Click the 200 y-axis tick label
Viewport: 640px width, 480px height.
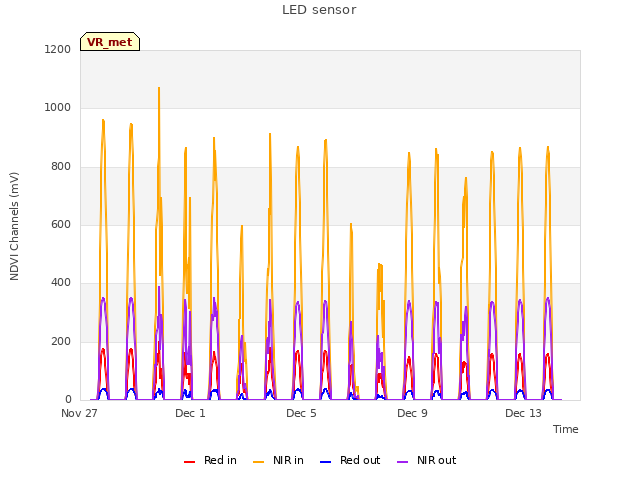[x=61, y=341]
